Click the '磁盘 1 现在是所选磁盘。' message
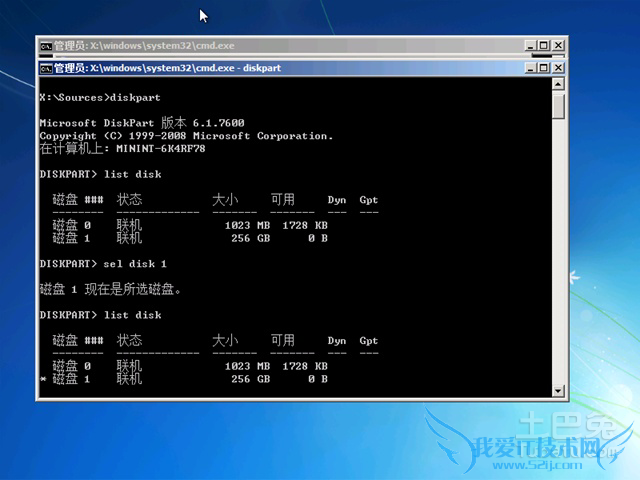The height and width of the screenshot is (480, 640). [x=110, y=289]
